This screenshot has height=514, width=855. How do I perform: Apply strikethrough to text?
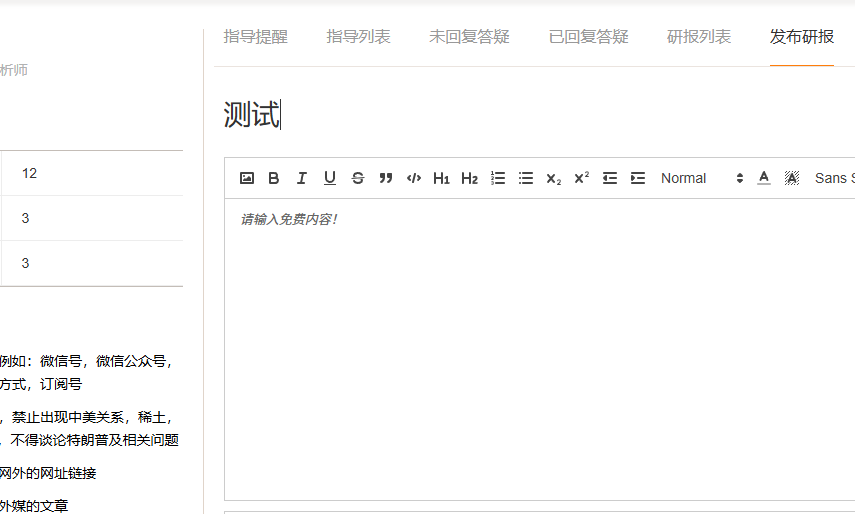click(x=358, y=178)
